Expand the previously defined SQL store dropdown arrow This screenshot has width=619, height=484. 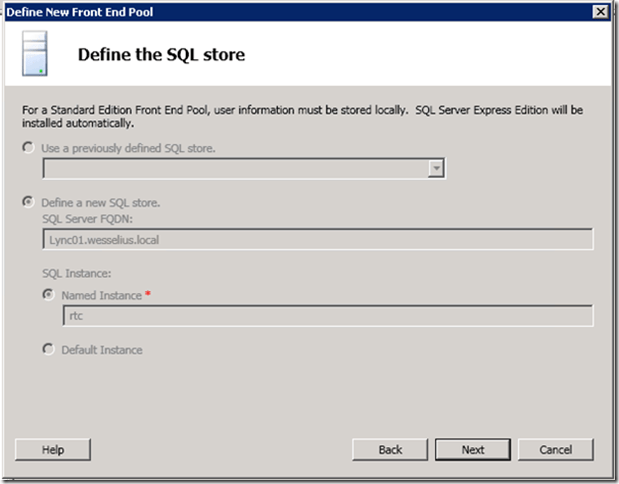pos(435,168)
